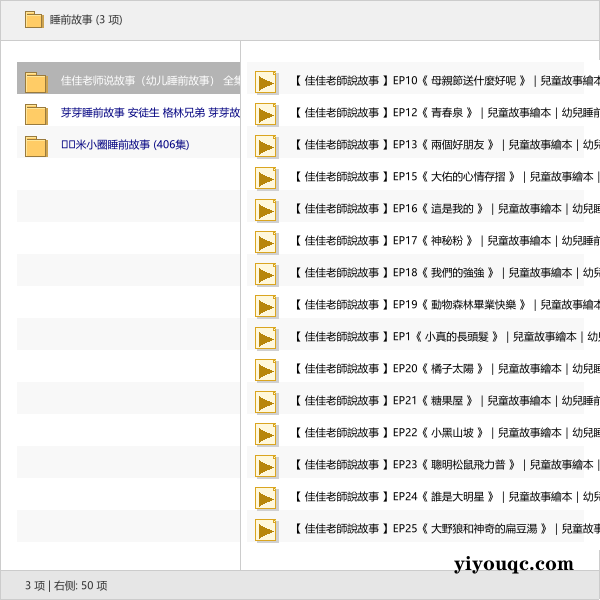Click the 米小圈睡前故事 folder icon

pyautogui.click(x=36, y=146)
